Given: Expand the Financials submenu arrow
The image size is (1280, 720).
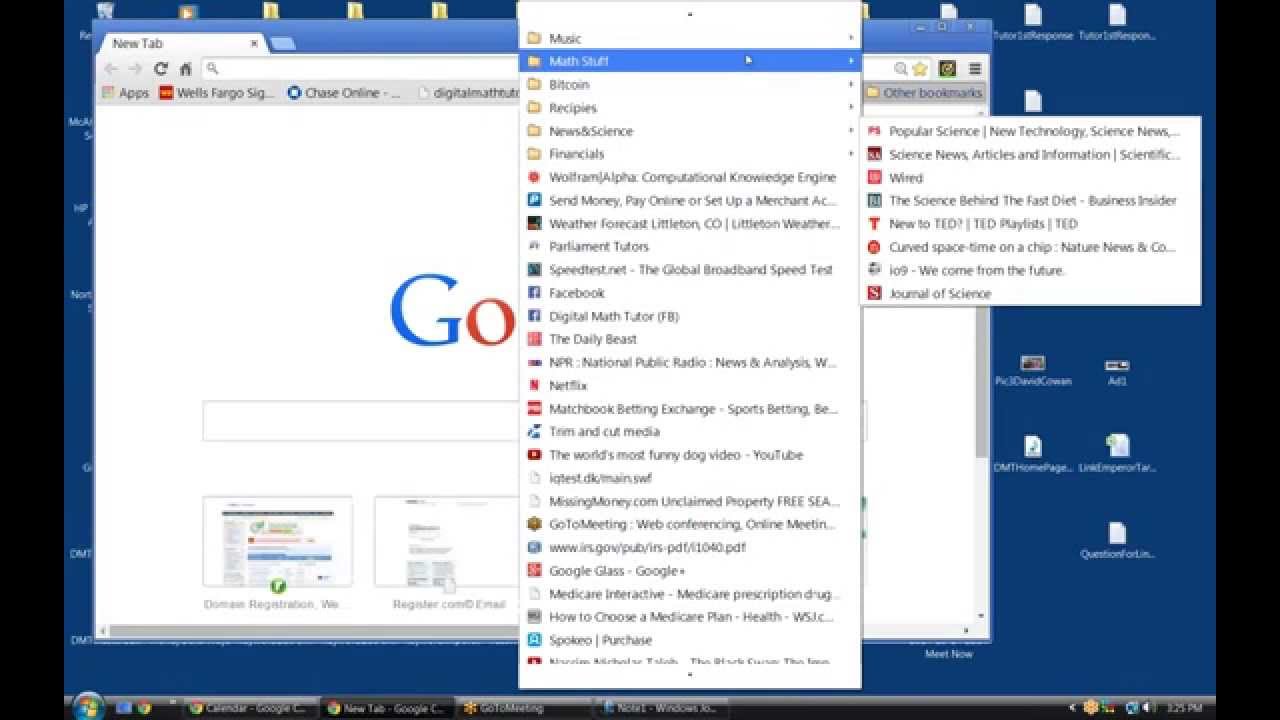Looking at the screenshot, I should (x=851, y=154).
